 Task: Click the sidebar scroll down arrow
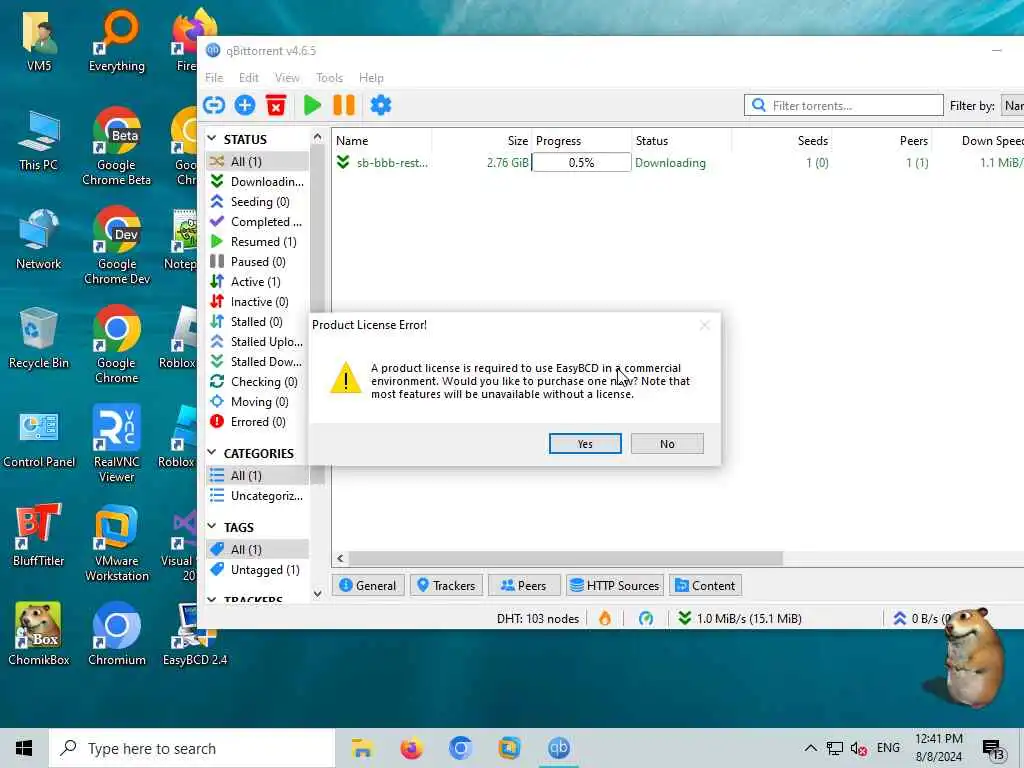(x=317, y=594)
